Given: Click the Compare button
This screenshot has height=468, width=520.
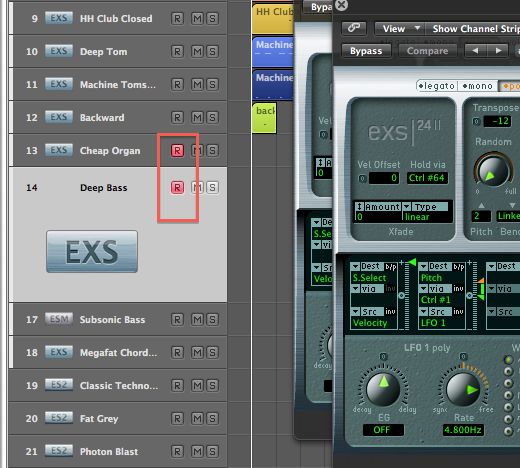Looking at the screenshot, I should (x=427, y=51).
